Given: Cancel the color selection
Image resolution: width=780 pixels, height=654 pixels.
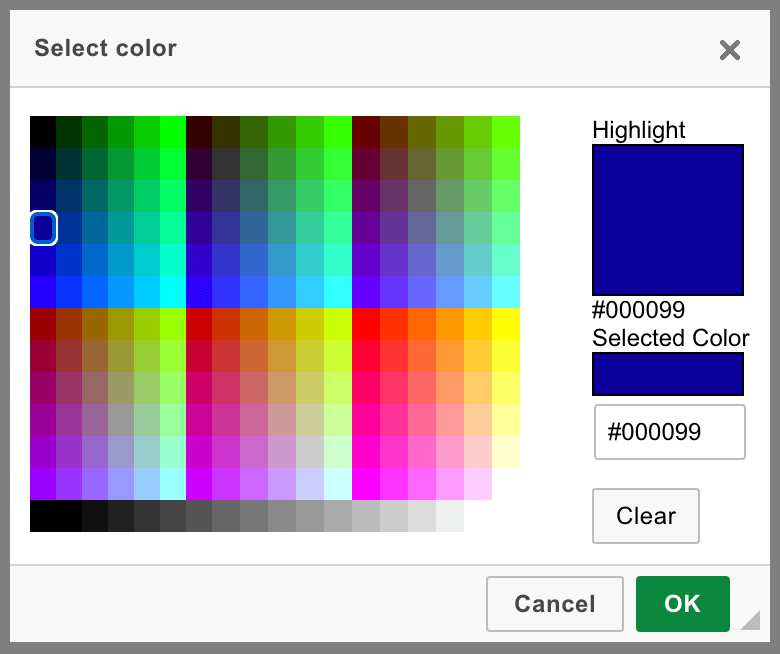Looking at the screenshot, I should [x=555, y=604].
